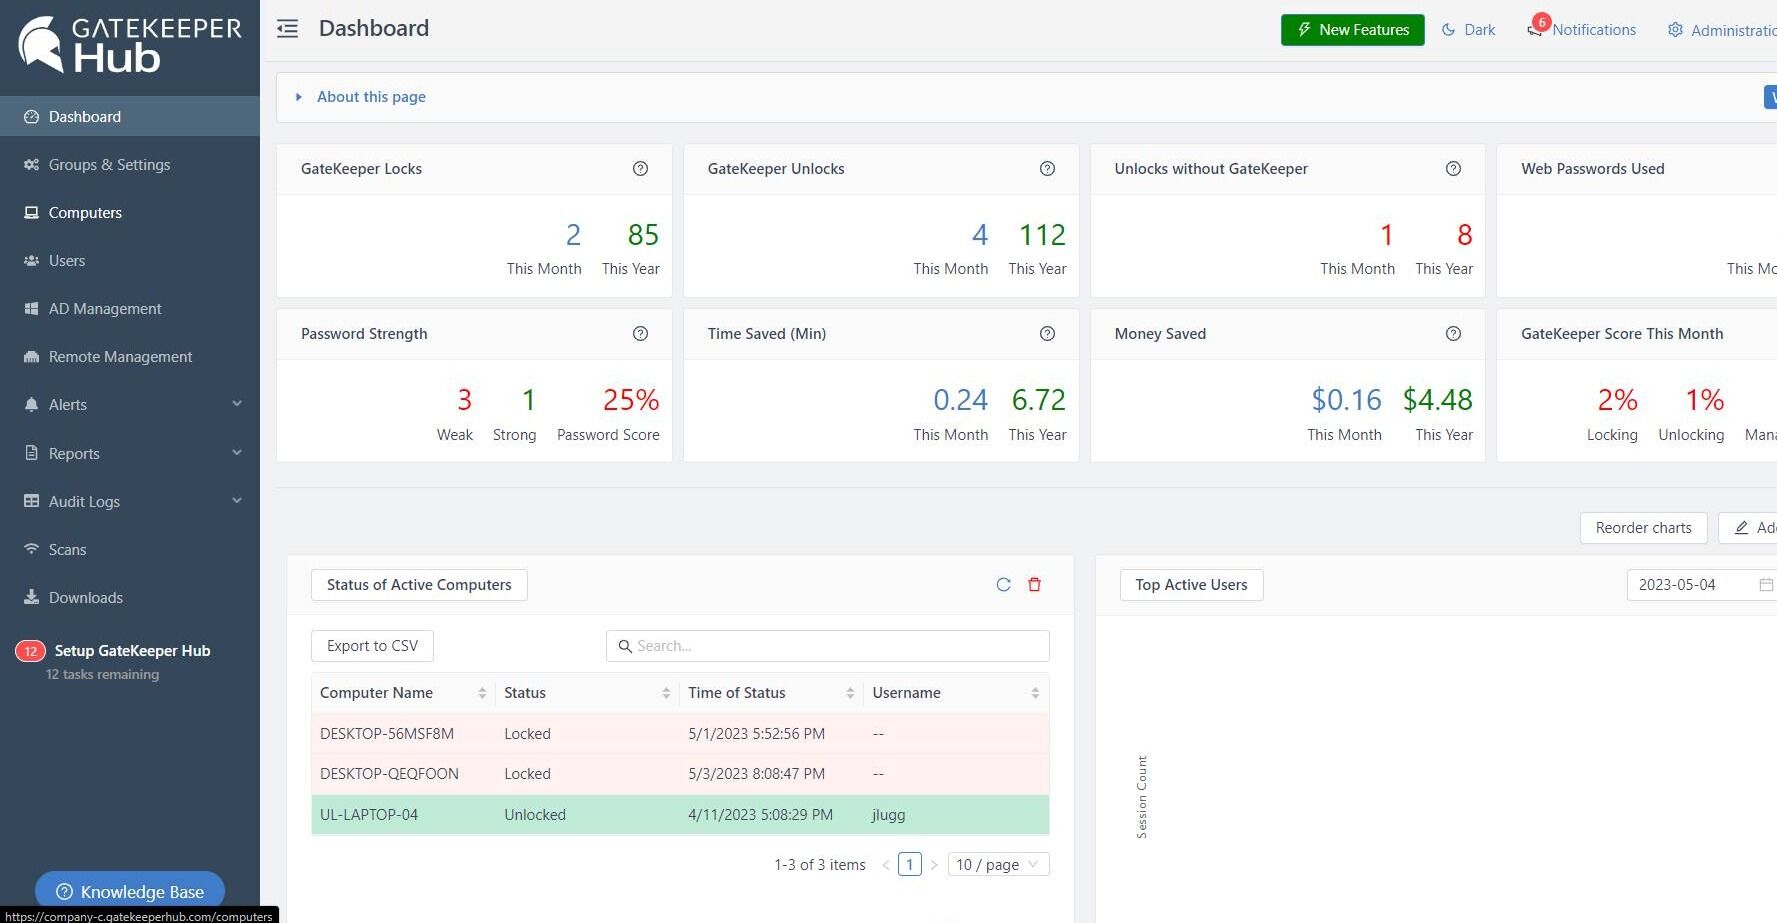Open the Dashboard menu item
1777x923 pixels.
click(x=130, y=117)
